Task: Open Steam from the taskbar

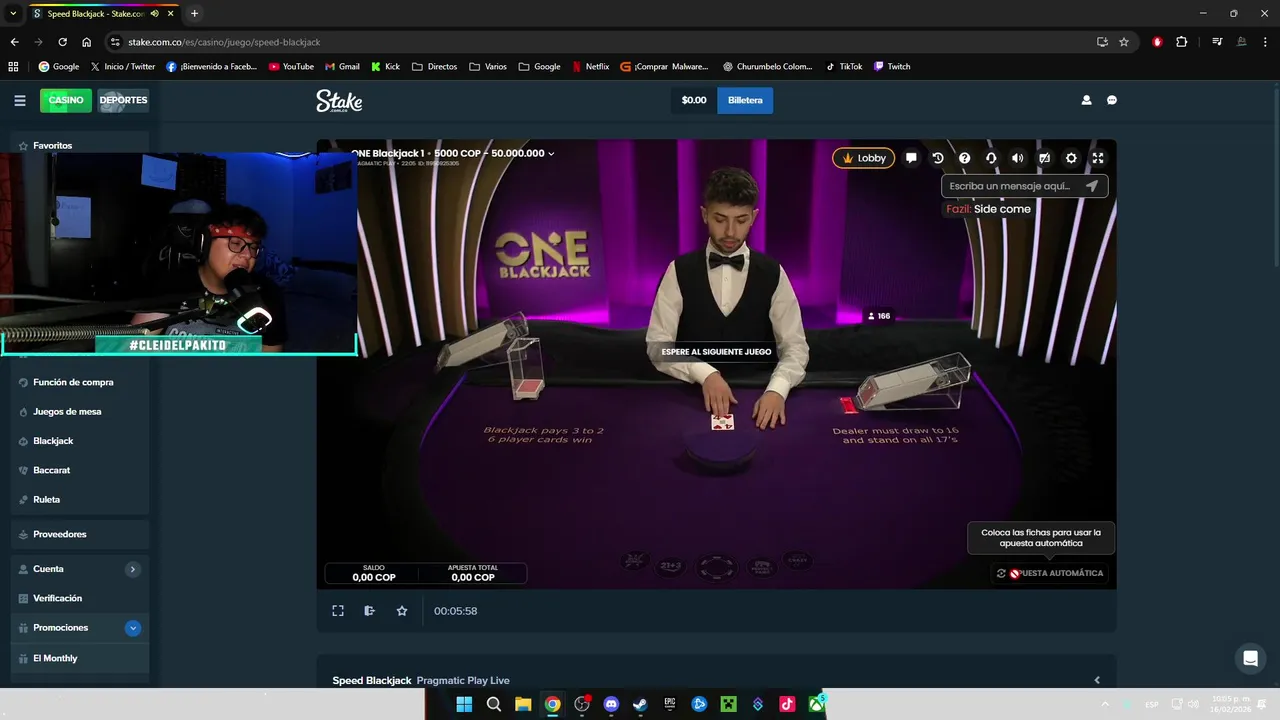Action: point(640,704)
